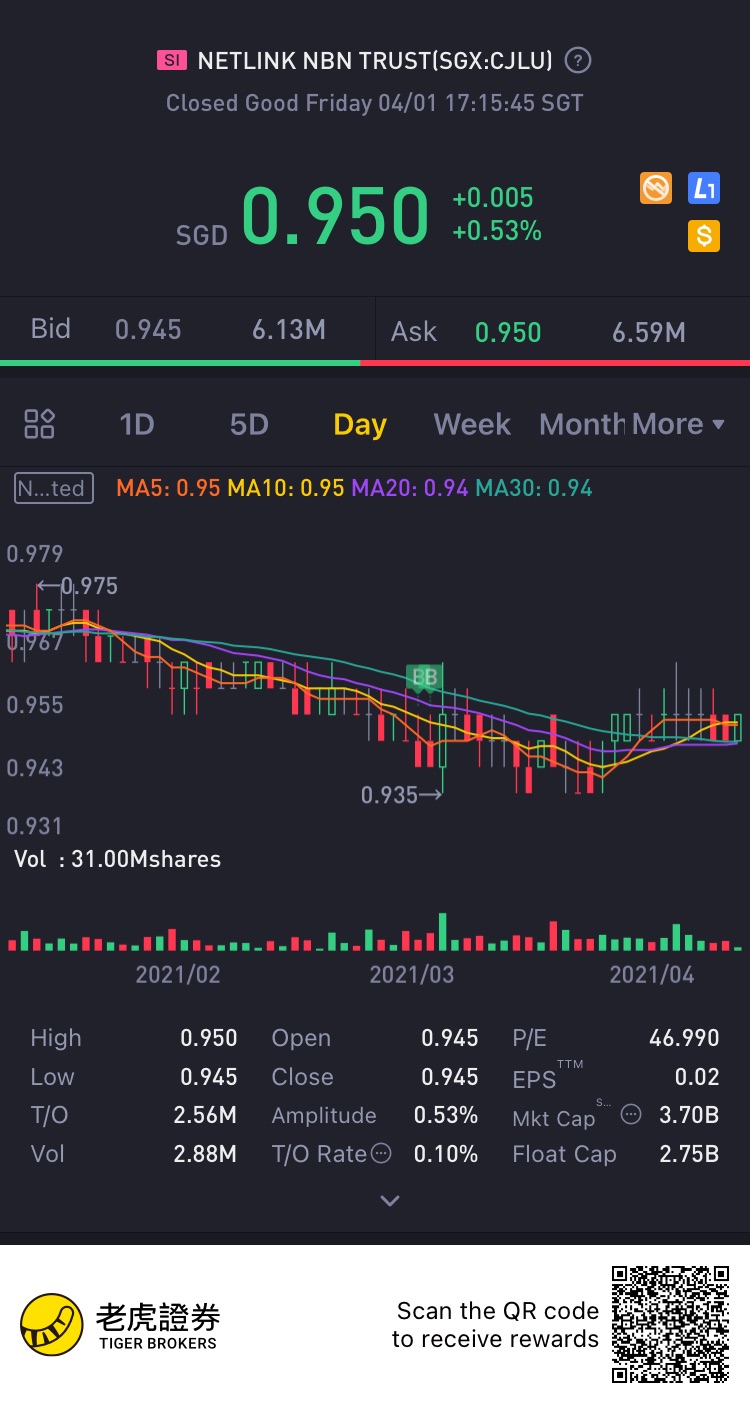This screenshot has height=1405, width=750.
Task: Tap the Amplitude value 0.53%
Action: 446,1115
